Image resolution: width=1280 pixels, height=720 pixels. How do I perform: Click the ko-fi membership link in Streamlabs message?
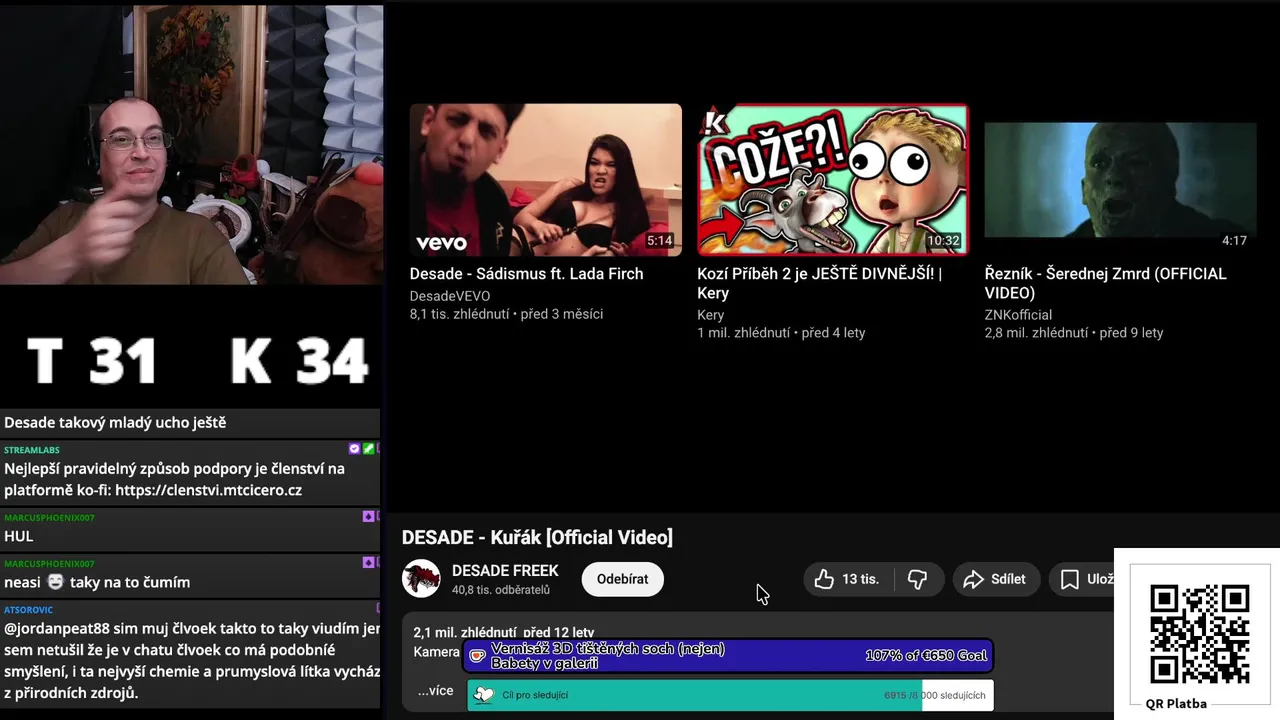[x=208, y=490]
